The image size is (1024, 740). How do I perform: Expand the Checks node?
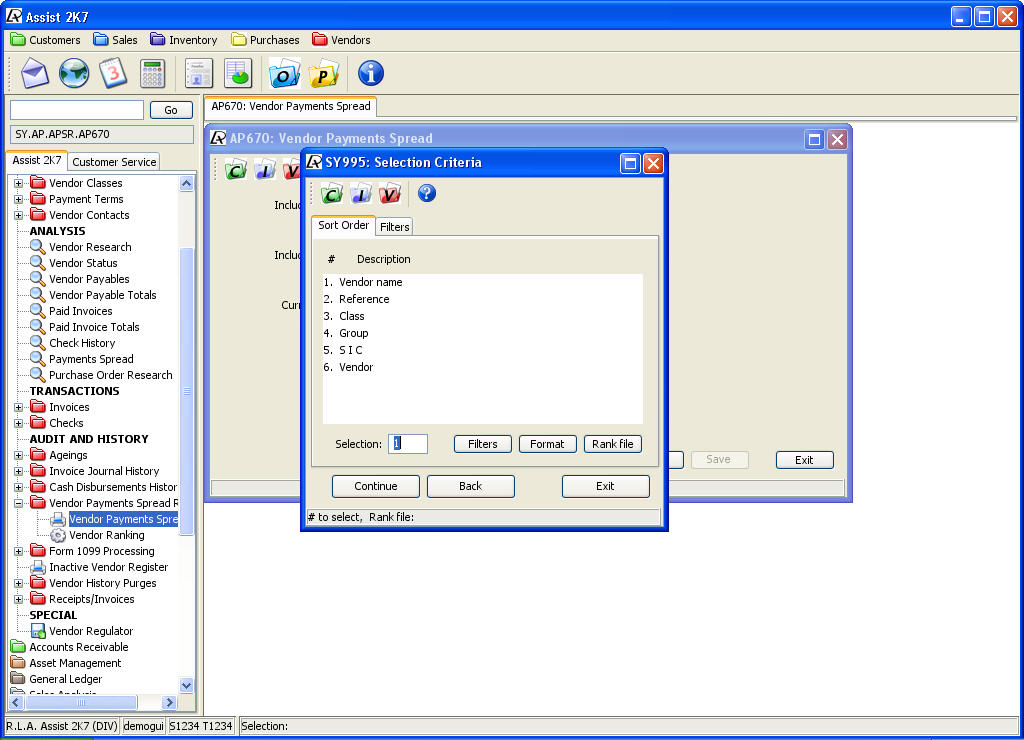click(18, 423)
